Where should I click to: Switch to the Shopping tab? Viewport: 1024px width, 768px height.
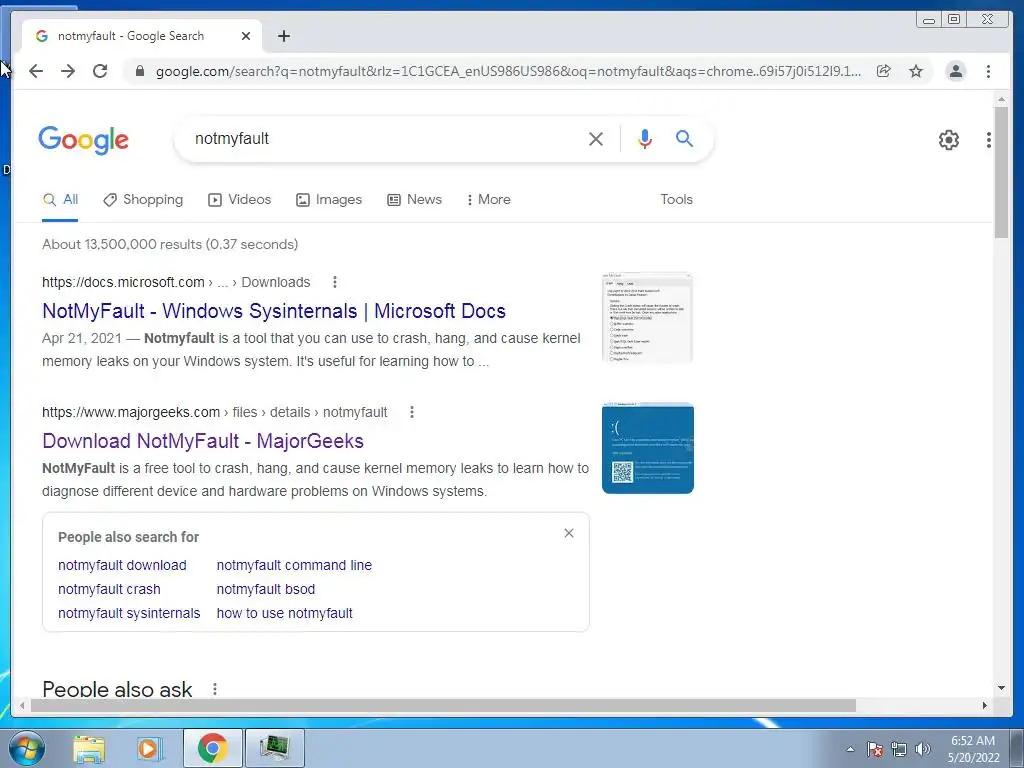(144, 200)
